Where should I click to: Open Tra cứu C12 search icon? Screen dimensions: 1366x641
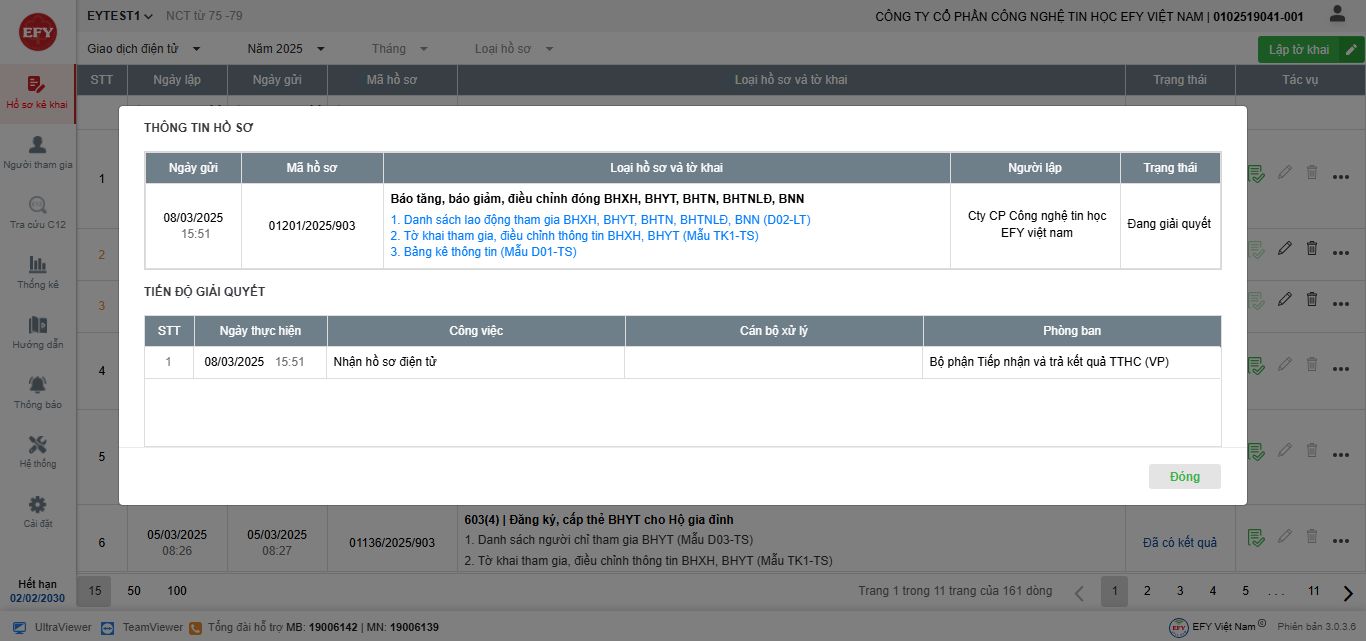point(38,206)
